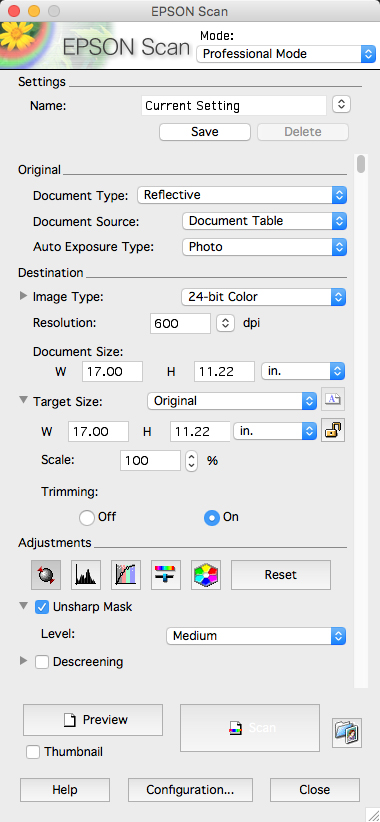Click the settings Name field

[234, 105]
